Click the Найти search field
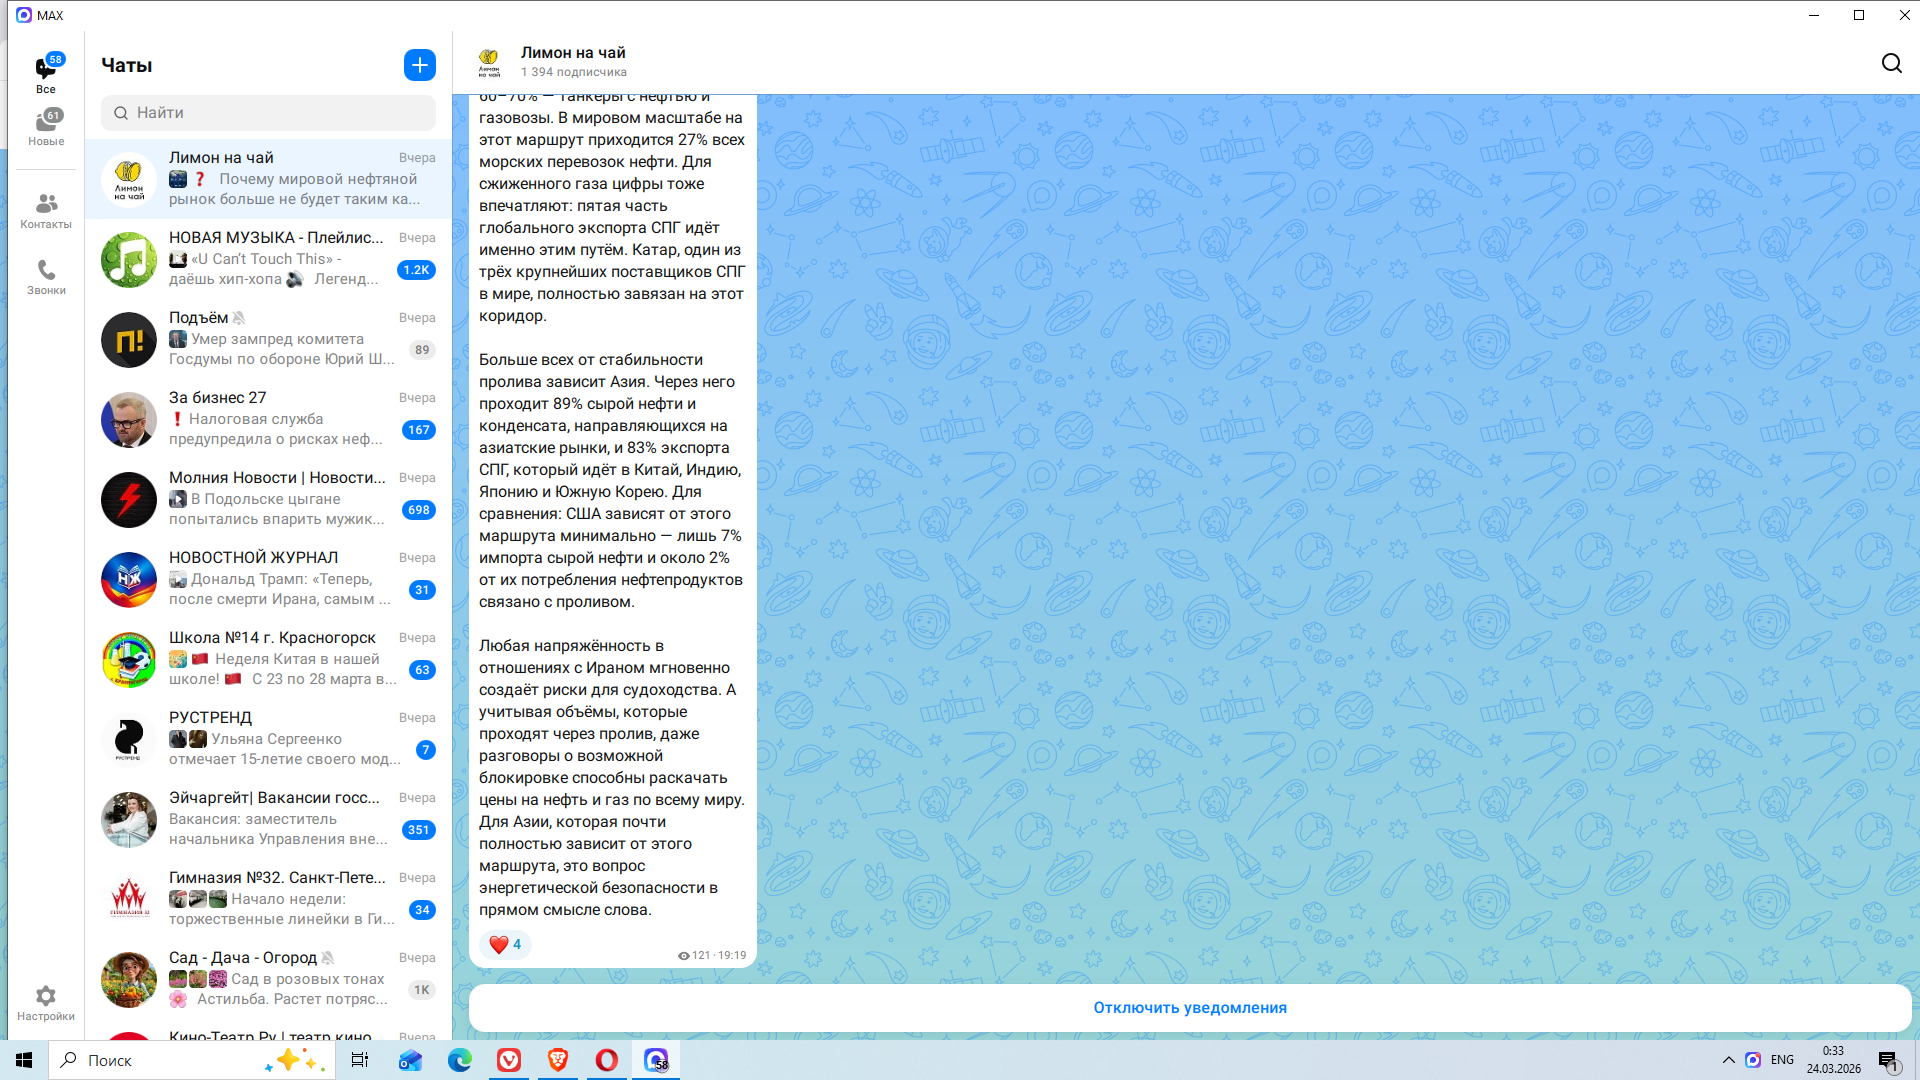The image size is (1920, 1080). pos(268,113)
